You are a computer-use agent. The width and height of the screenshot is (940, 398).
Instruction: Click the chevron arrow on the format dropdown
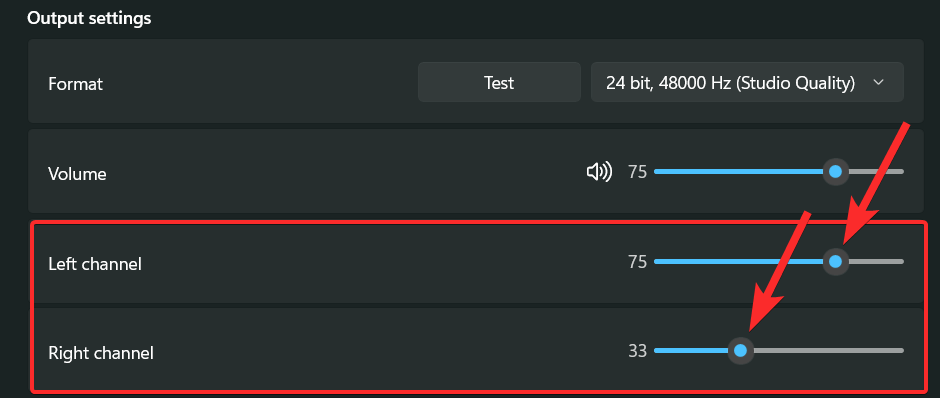pos(879,82)
